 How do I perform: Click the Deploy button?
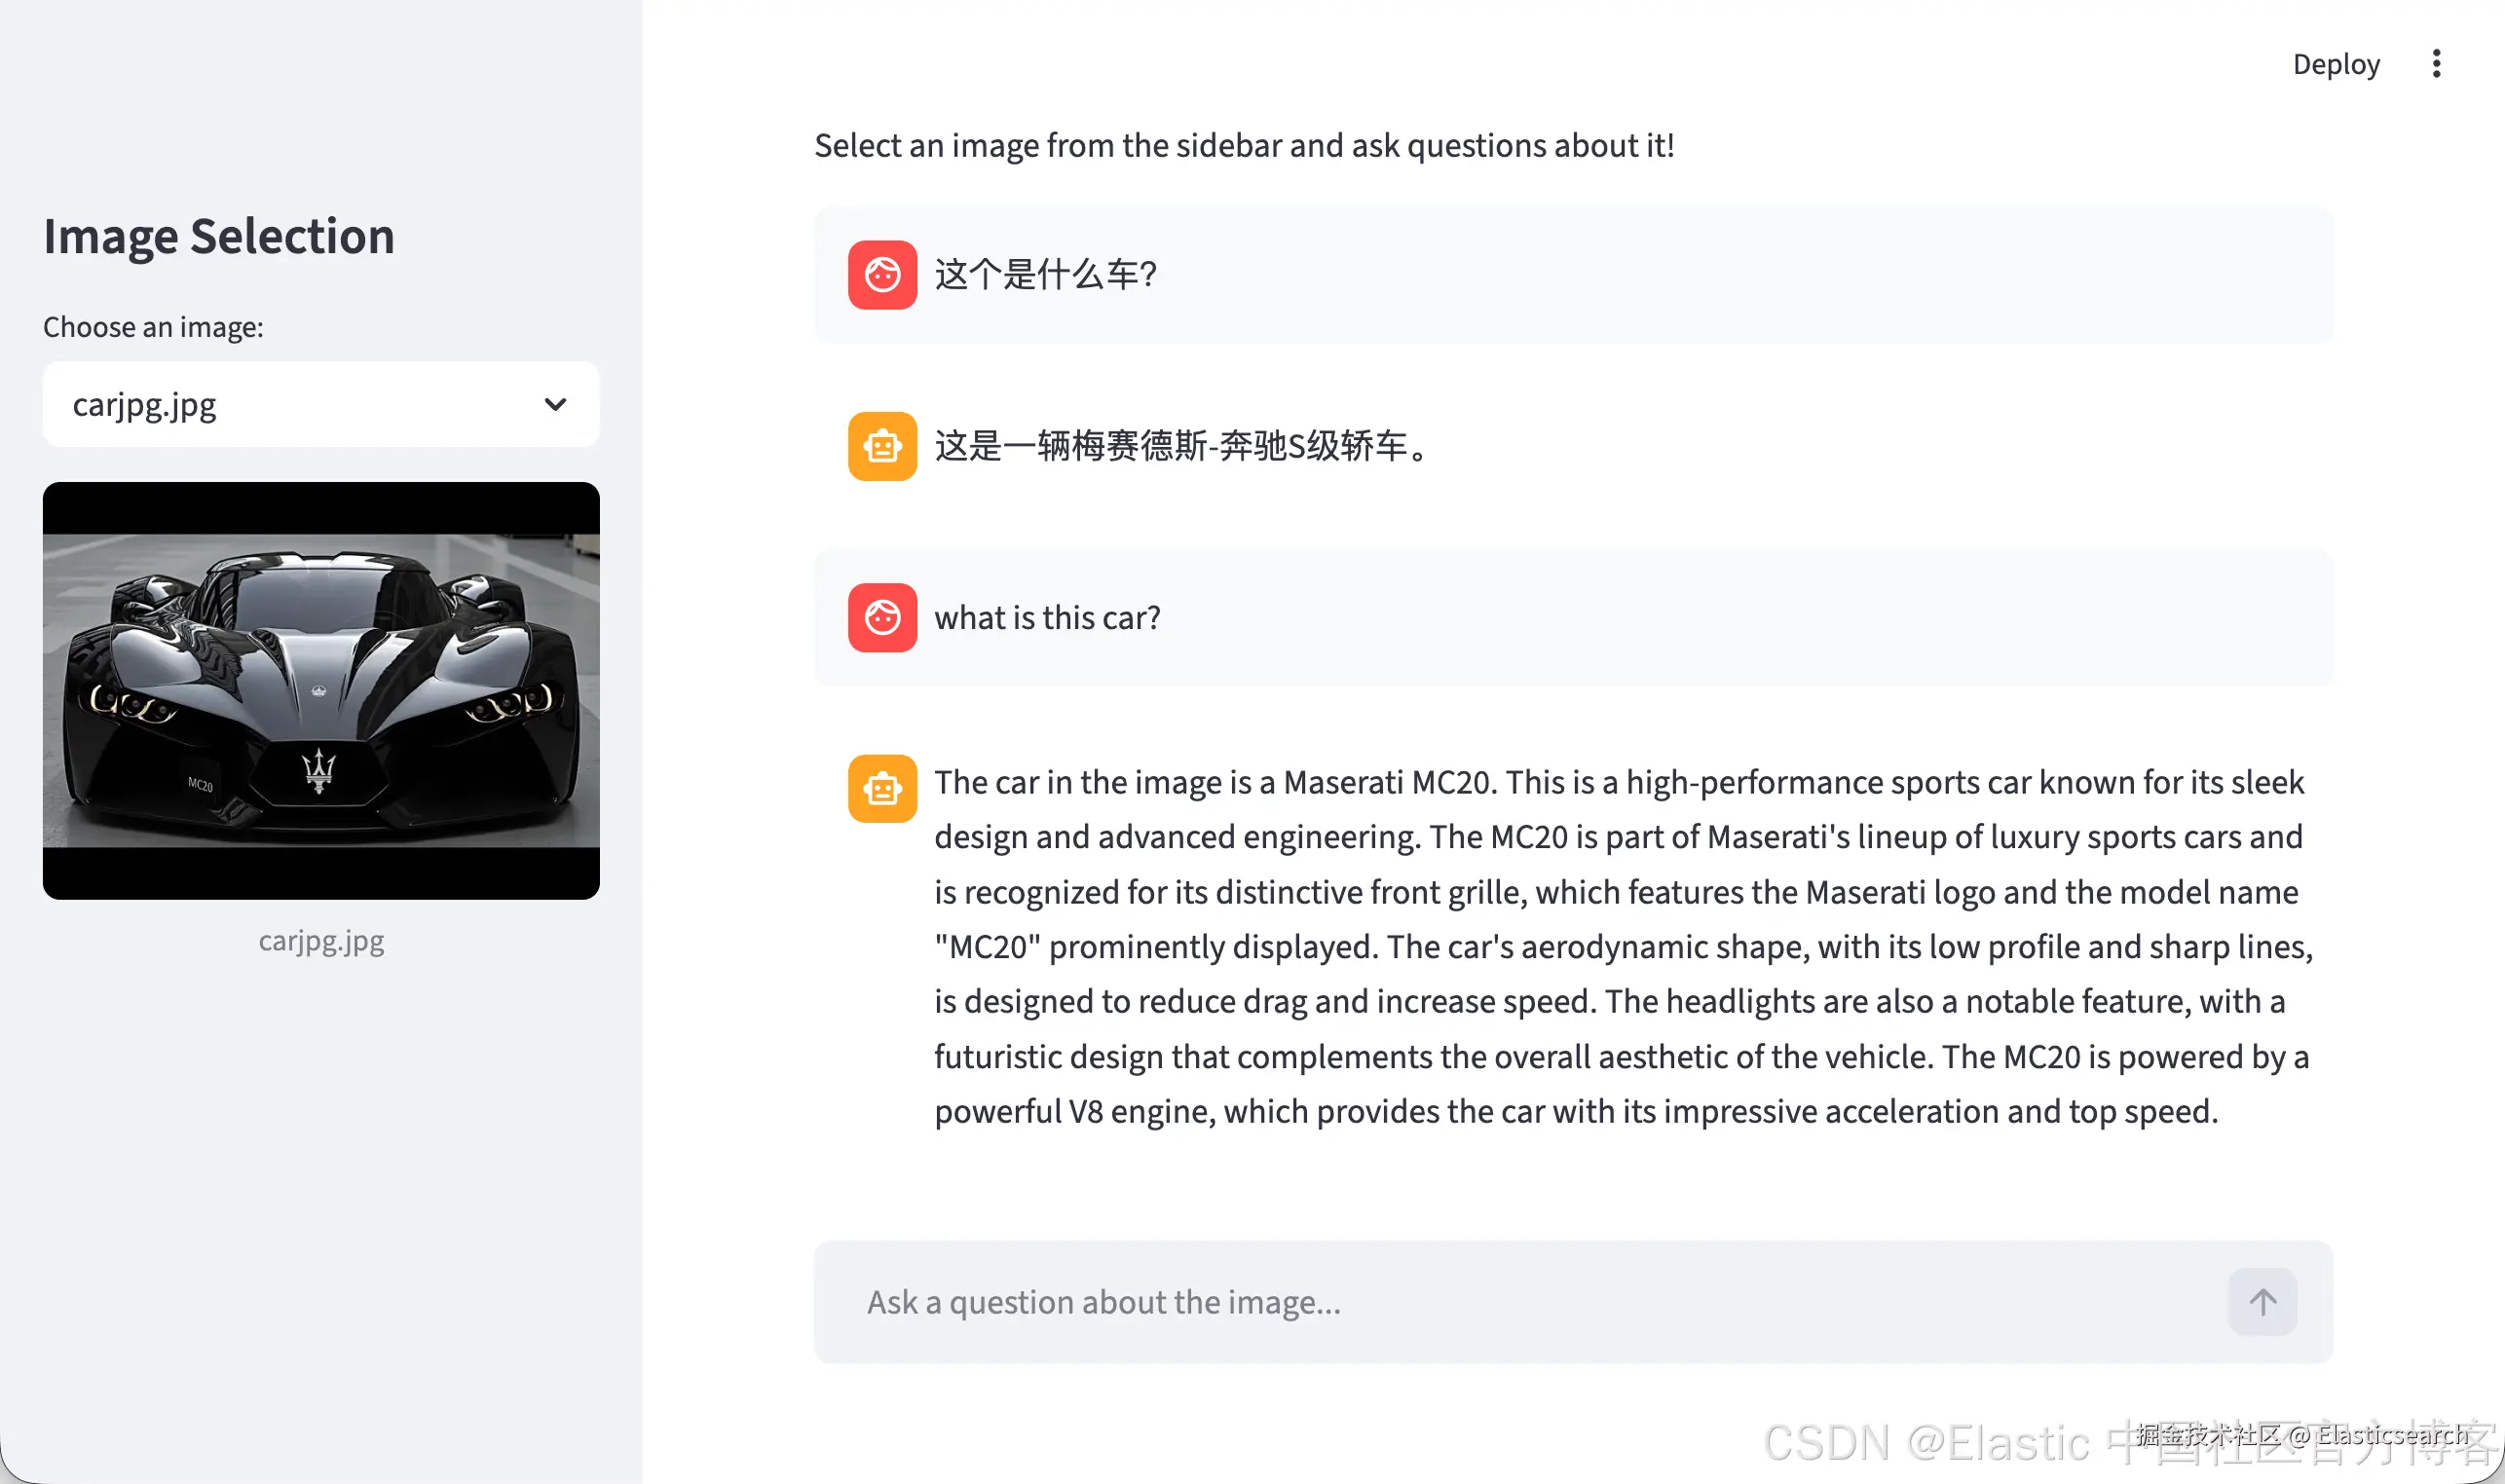coord(2336,64)
